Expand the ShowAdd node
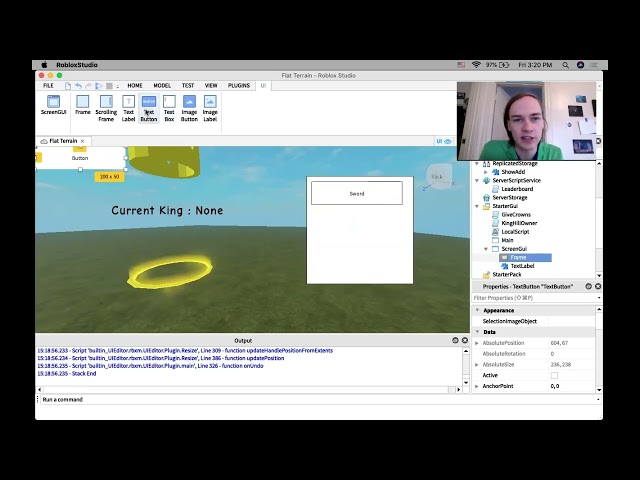 coord(486,172)
